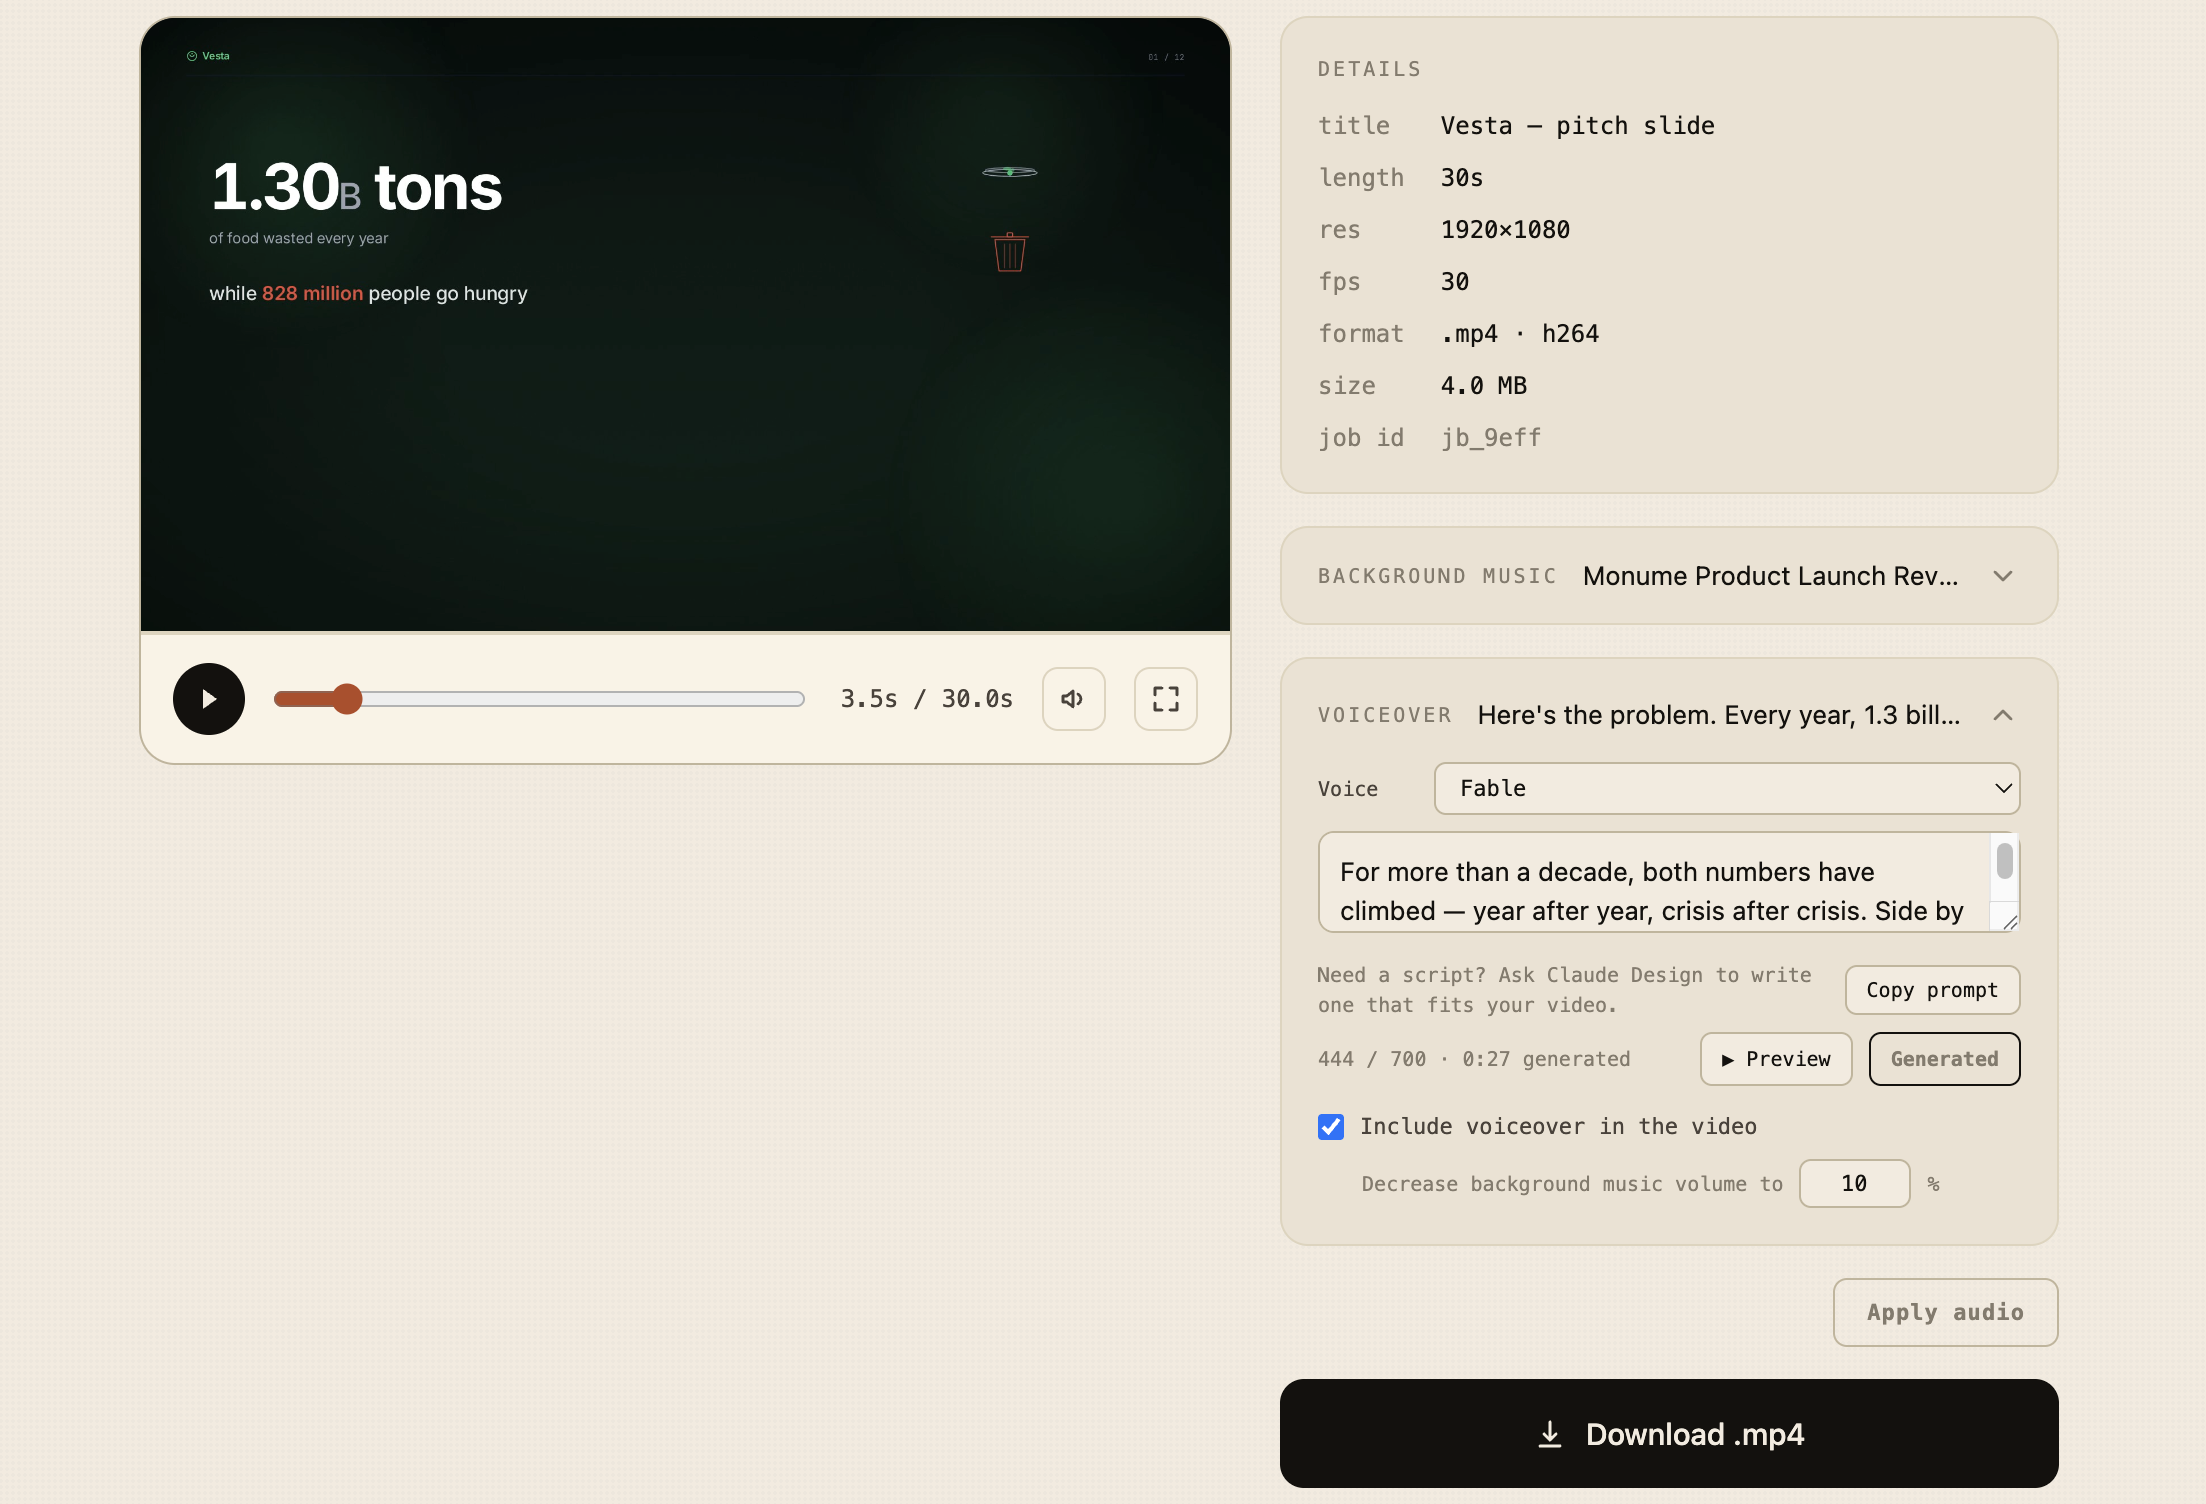The image size is (2206, 1504).
Task: Apply audio to the video
Action: click(1945, 1312)
